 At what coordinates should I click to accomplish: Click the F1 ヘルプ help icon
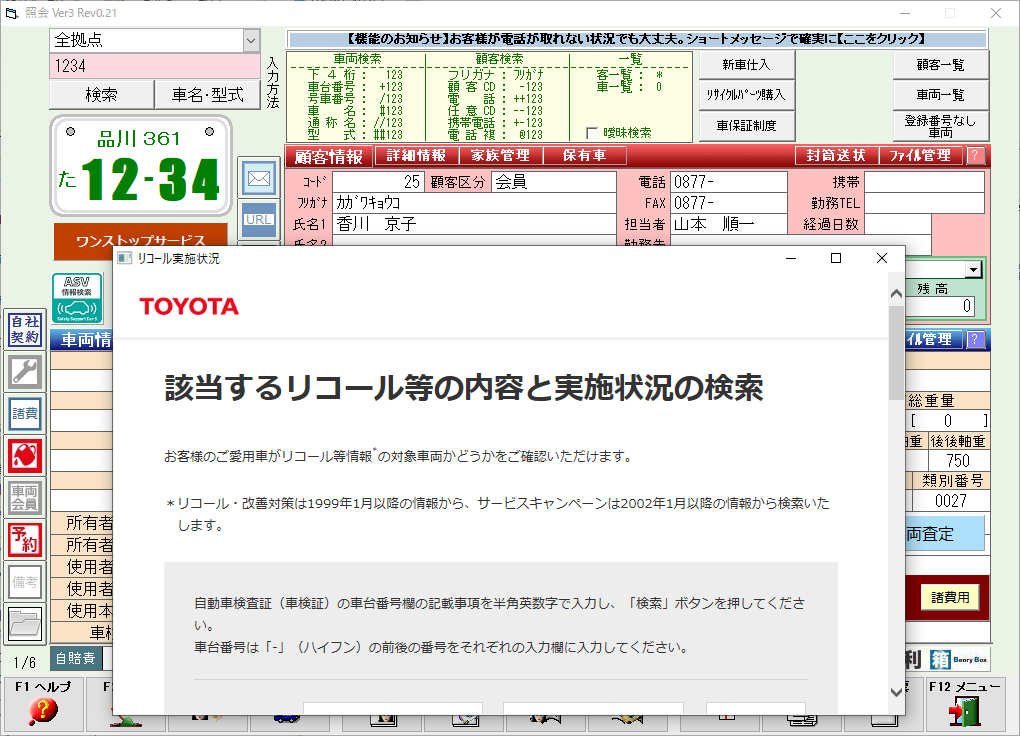pyautogui.click(x=43, y=704)
